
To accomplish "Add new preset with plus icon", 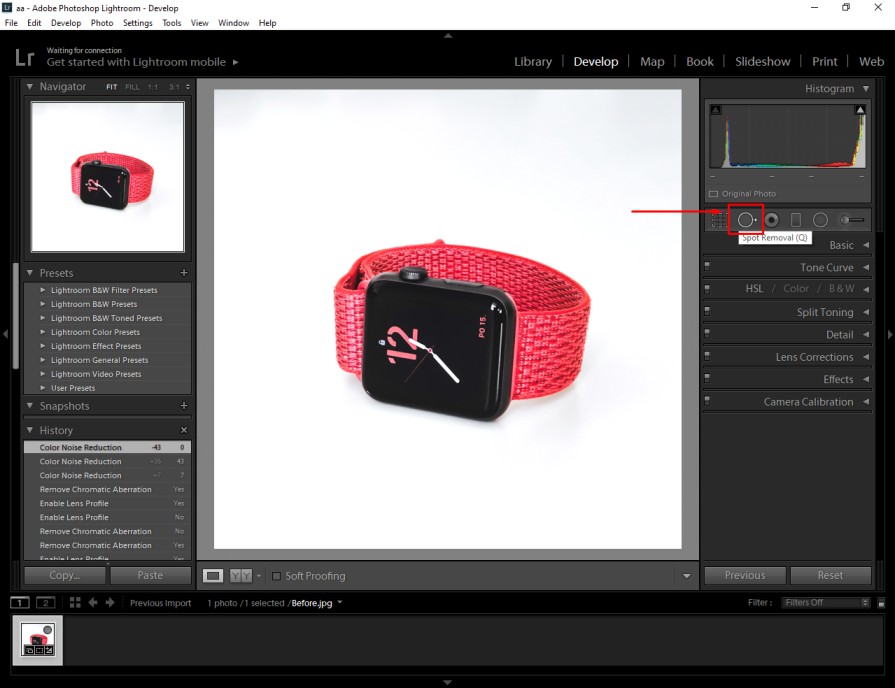I will tap(184, 273).
